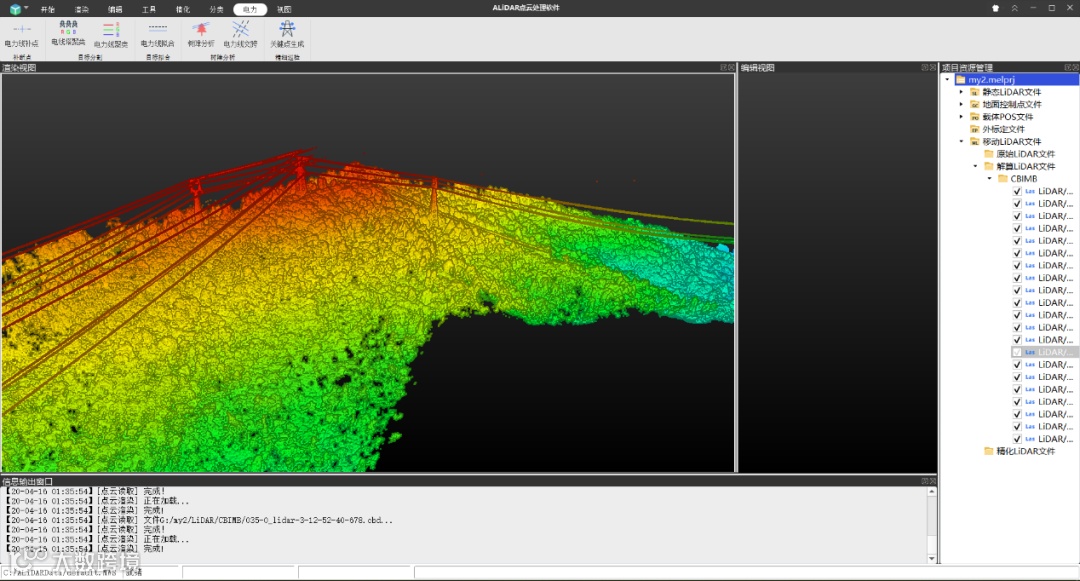Open the 电力线聚类 clustering tool
Screen dimensions: 1080x581
110,31
